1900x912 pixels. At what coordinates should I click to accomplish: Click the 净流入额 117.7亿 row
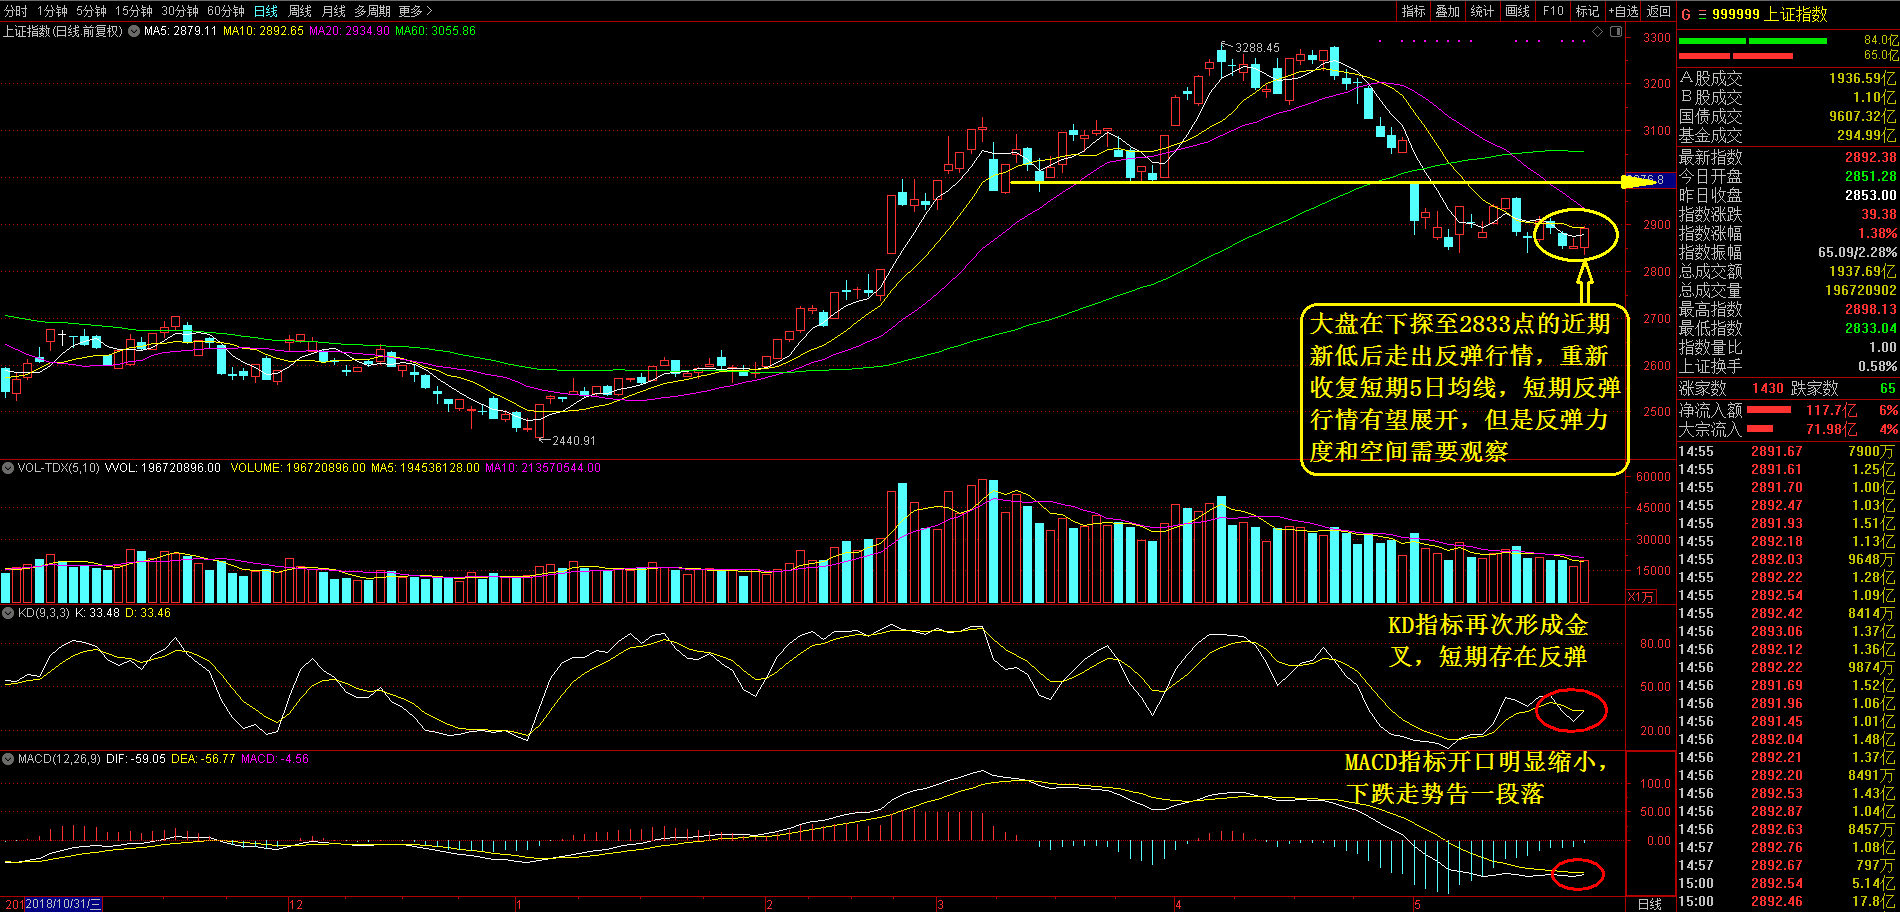[1788, 410]
